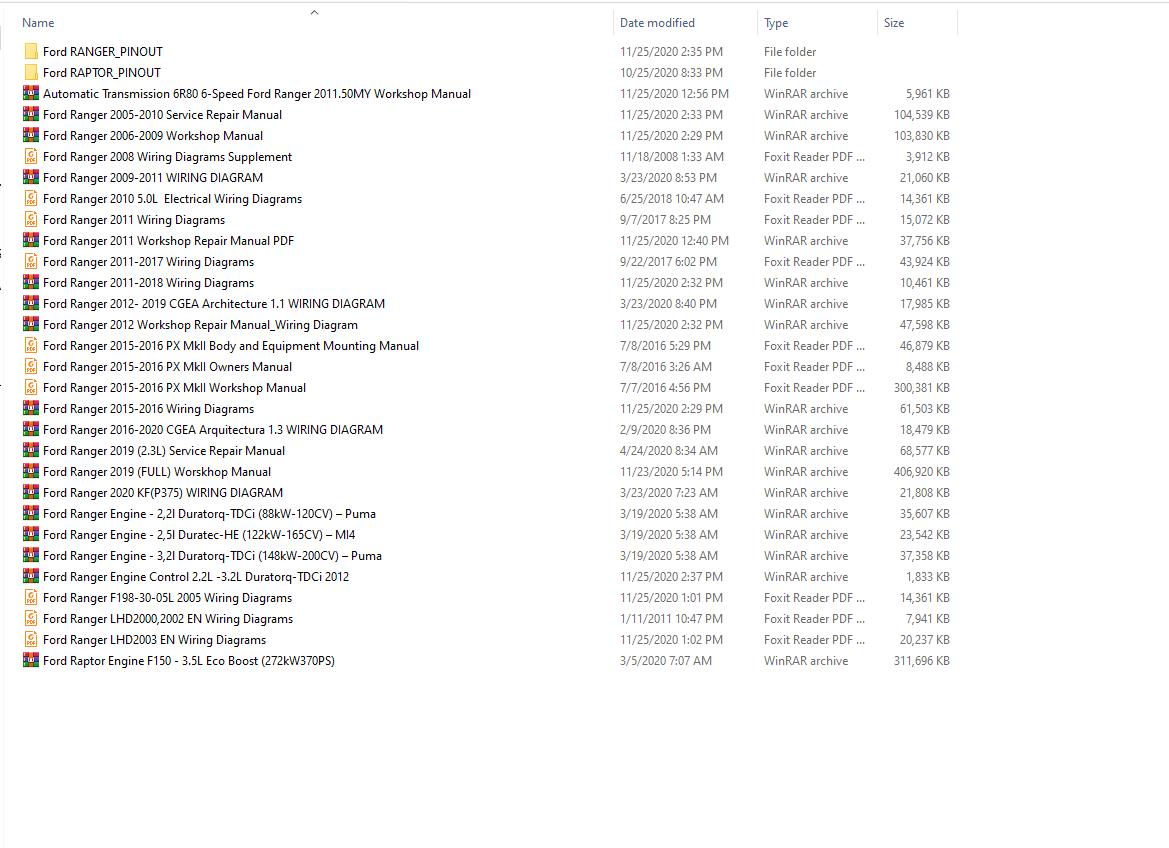Click PDF icon of Ford Ranger 2011-2017 Wiring Diagrams
Viewport: 1169px width, 848px height.
pos(31,261)
